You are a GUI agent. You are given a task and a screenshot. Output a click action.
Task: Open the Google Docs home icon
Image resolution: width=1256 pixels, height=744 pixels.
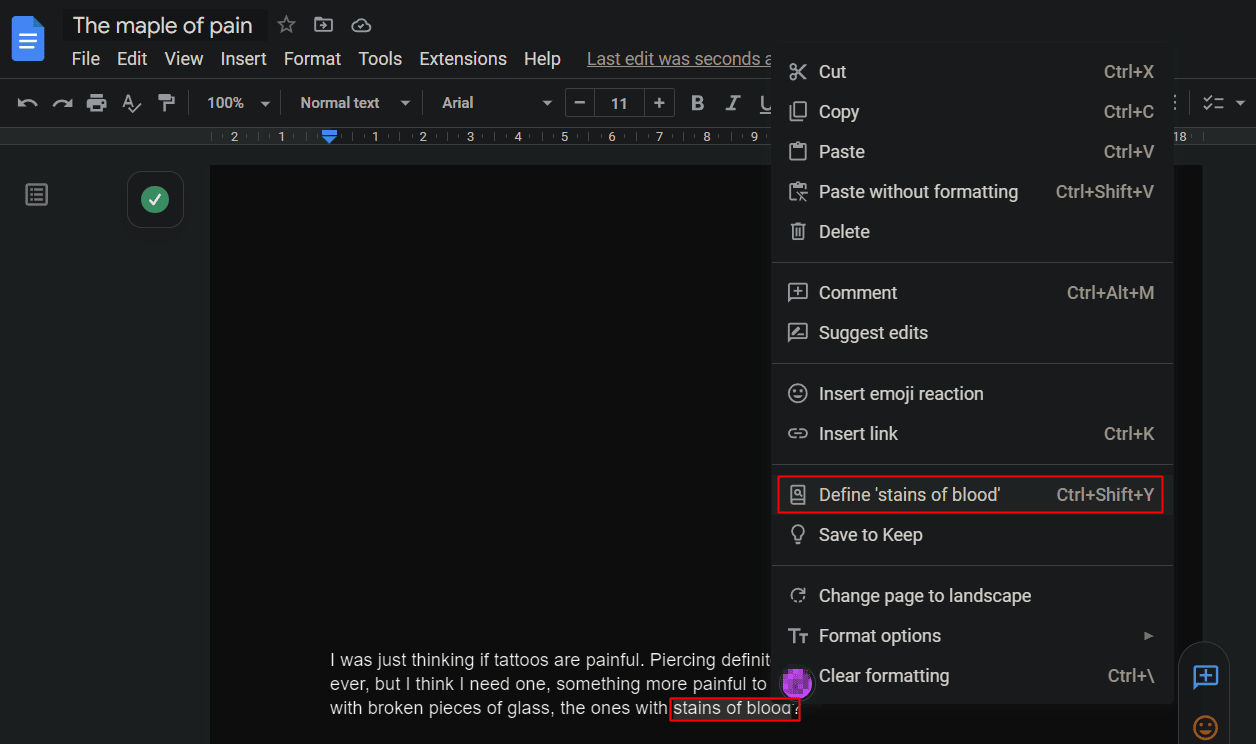pyautogui.click(x=28, y=39)
